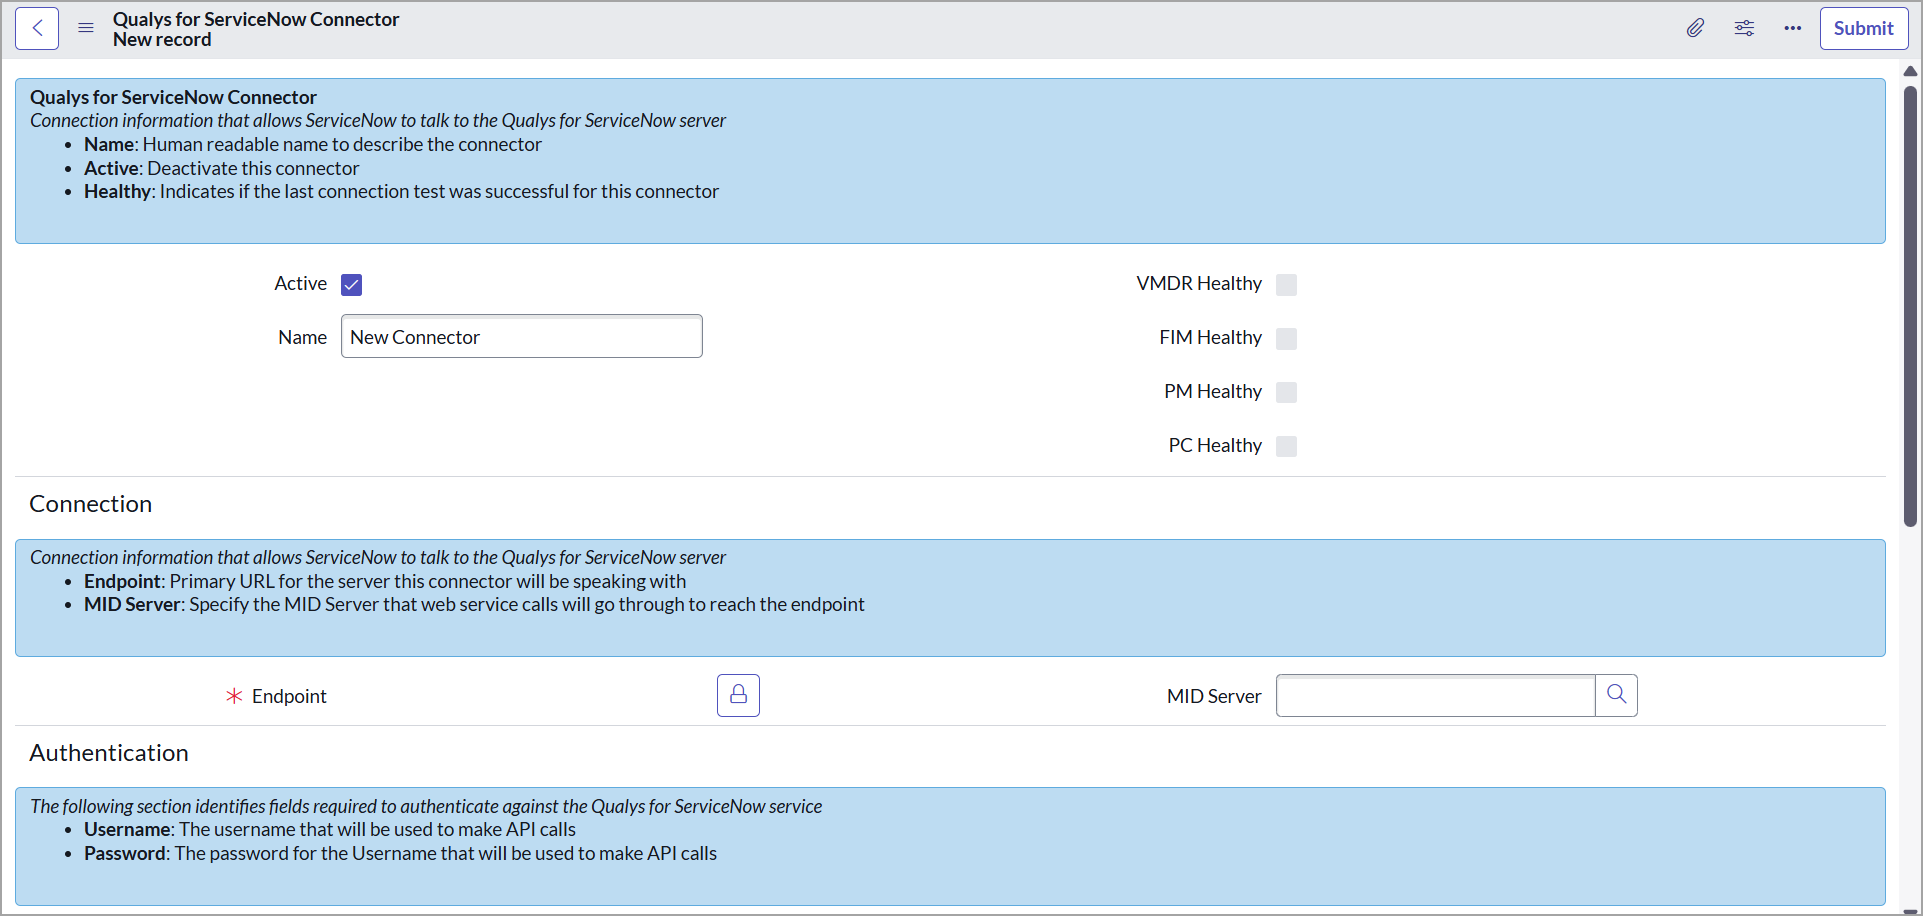This screenshot has height=916, width=1923.
Task: Toggle the FIM Healthy checkbox
Action: tap(1287, 339)
